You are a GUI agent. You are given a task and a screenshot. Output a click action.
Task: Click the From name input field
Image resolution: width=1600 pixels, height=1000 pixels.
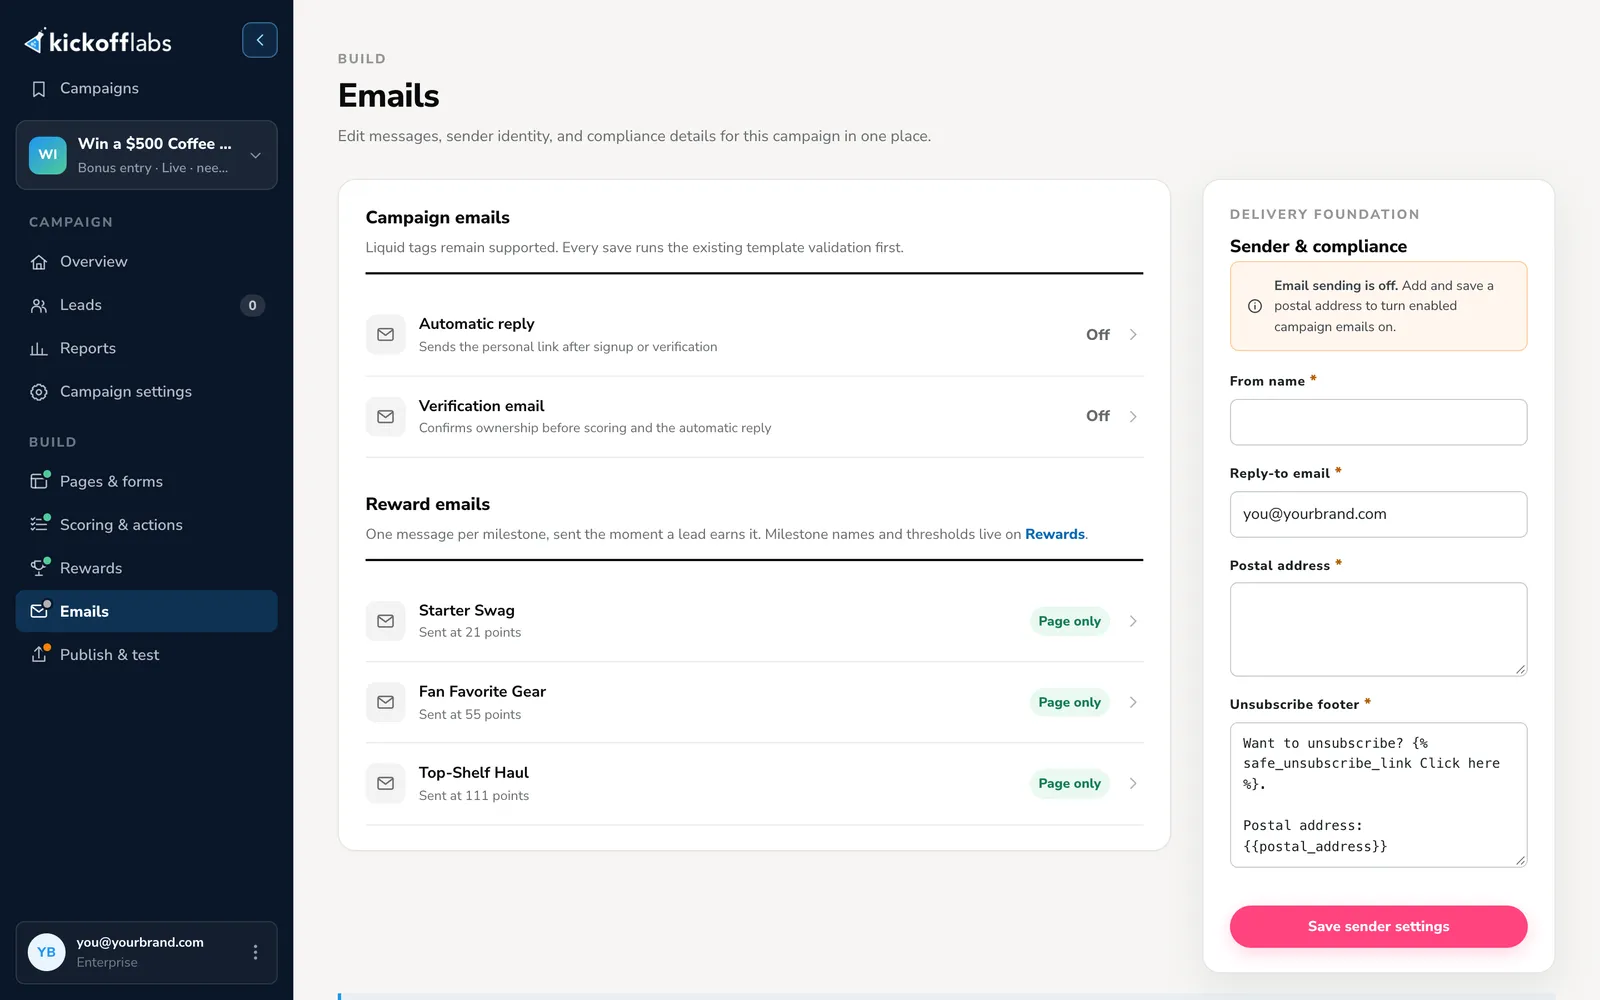[x=1378, y=422]
